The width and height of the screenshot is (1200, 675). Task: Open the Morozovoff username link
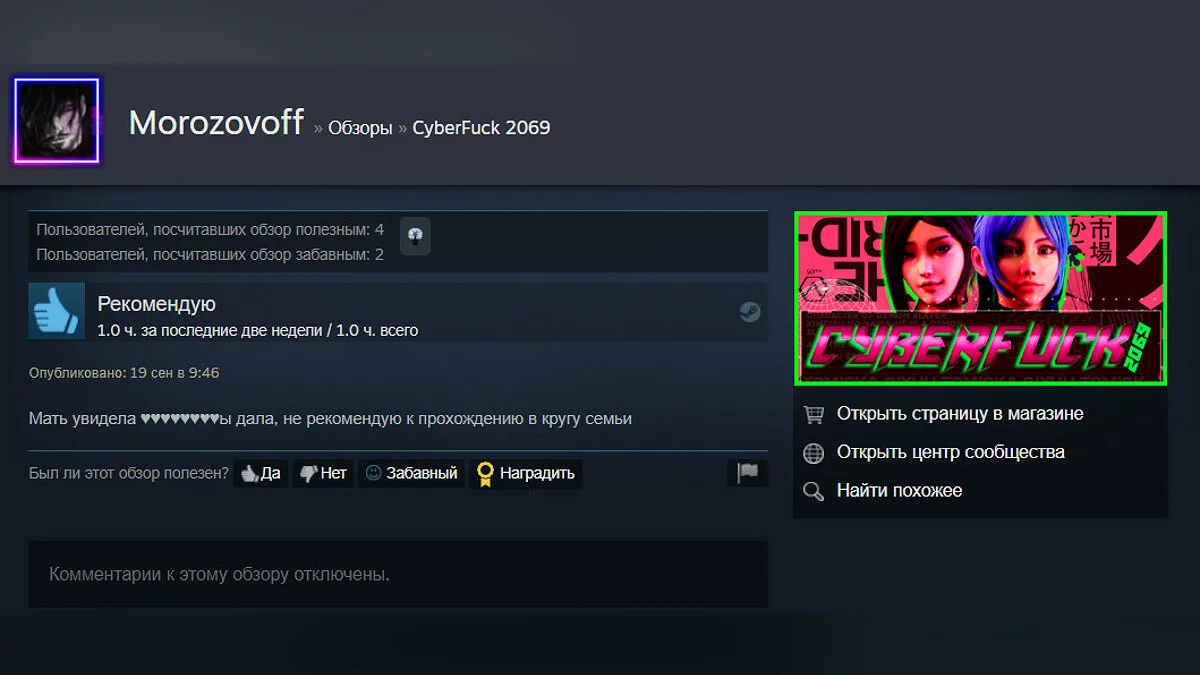(x=216, y=123)
